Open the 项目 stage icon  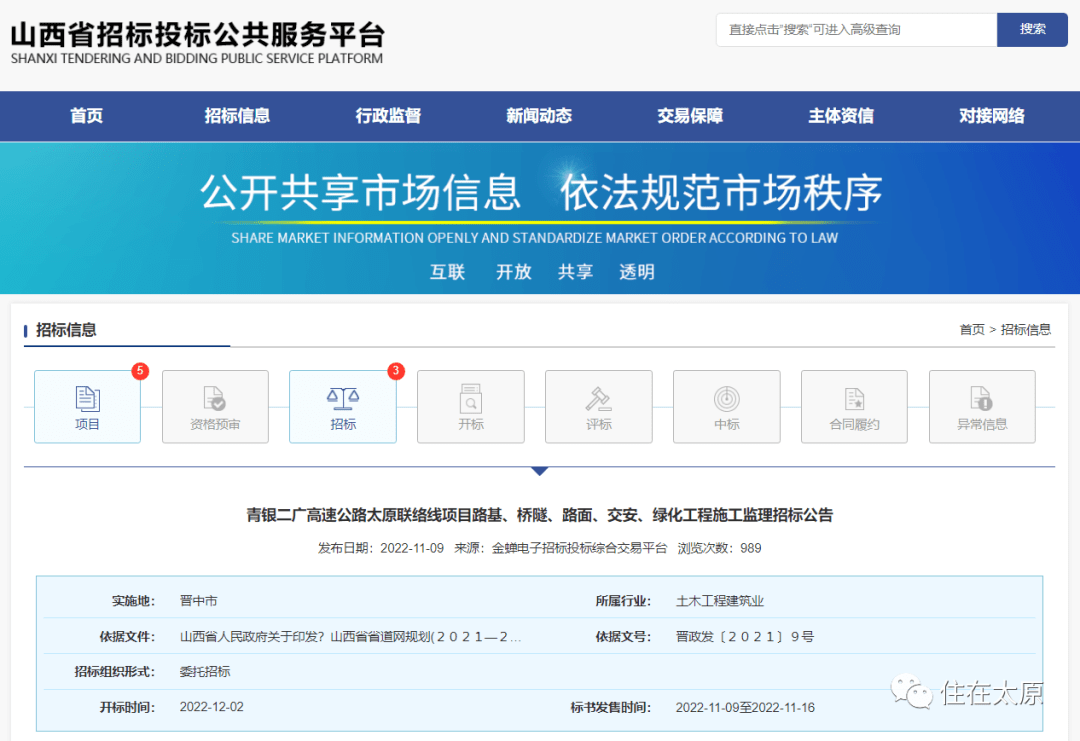(x=87, y=406)
